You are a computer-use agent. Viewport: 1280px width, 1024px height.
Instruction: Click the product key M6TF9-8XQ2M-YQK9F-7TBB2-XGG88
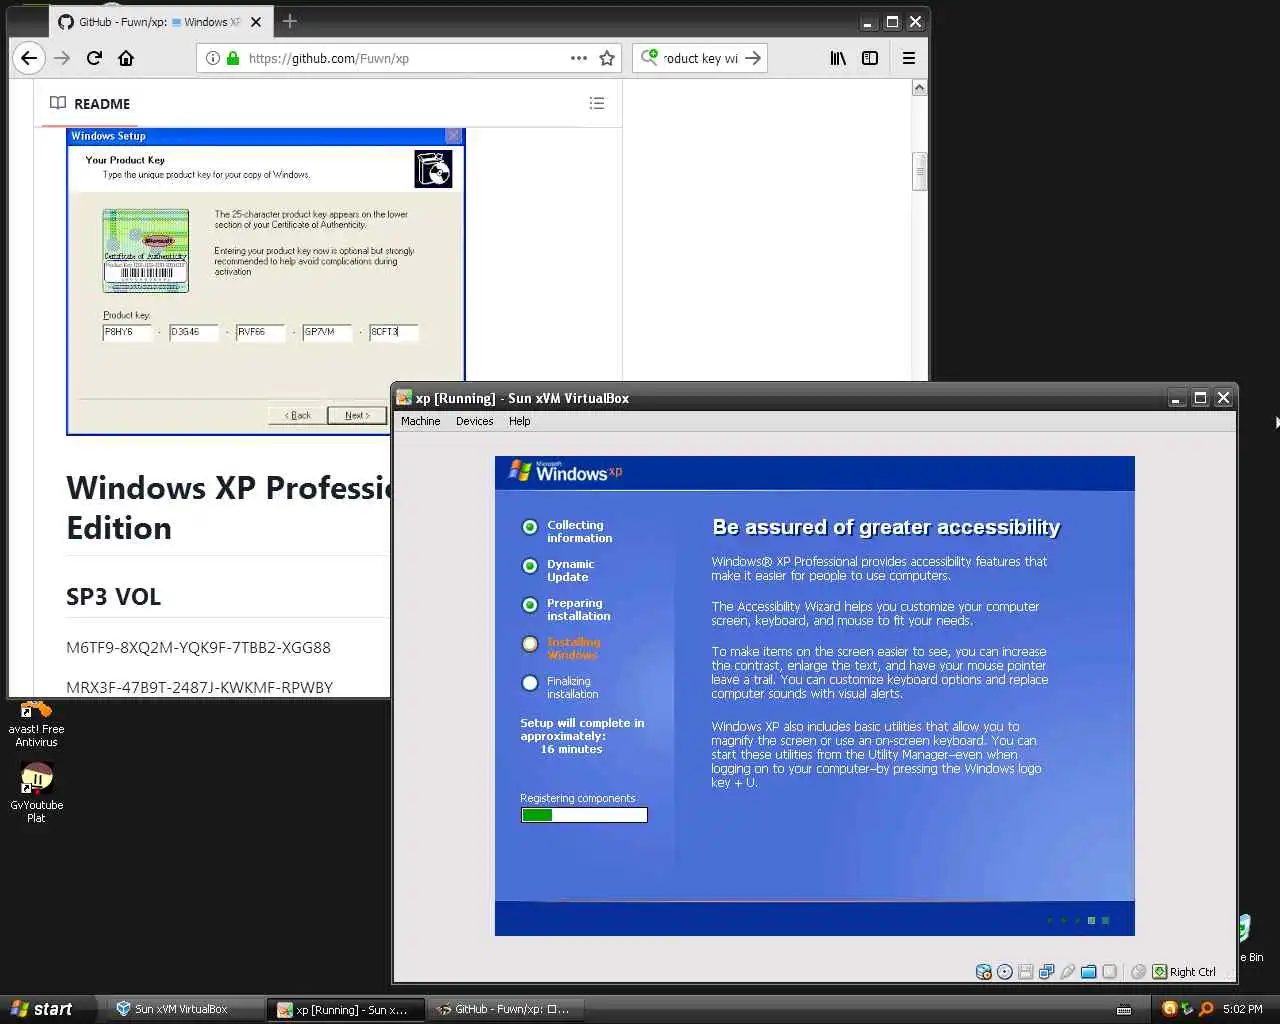(198, 647)
